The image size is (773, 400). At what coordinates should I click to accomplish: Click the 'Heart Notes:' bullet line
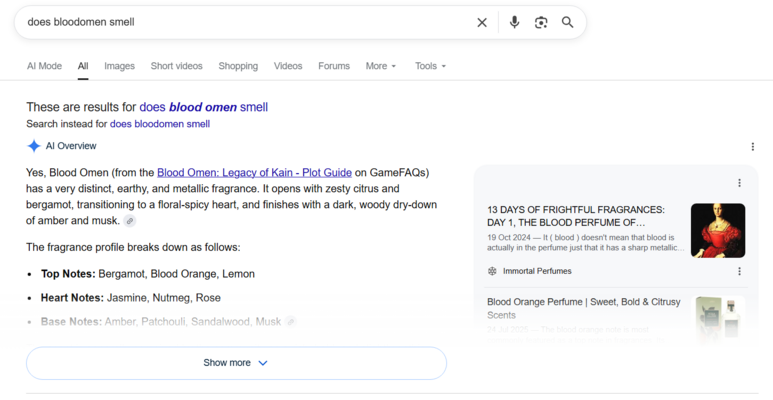coord(131,298)
